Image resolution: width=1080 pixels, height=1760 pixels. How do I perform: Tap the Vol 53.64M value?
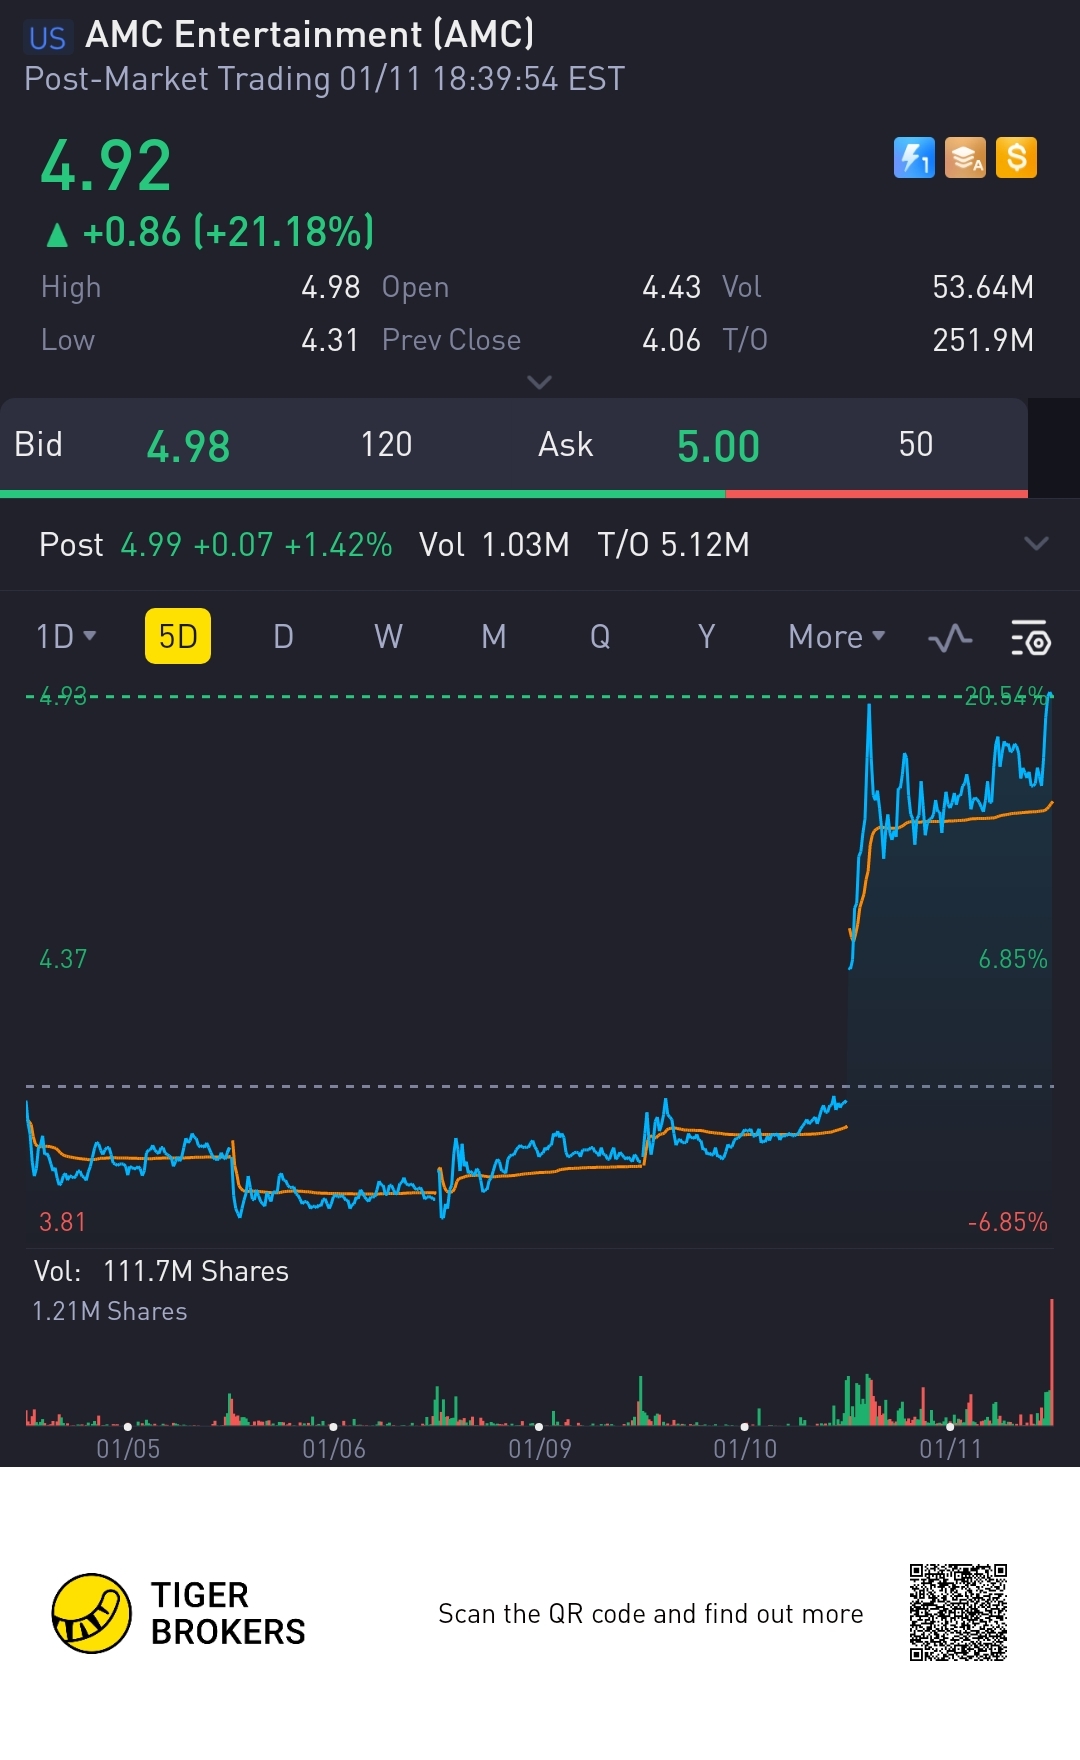[983, 287]
